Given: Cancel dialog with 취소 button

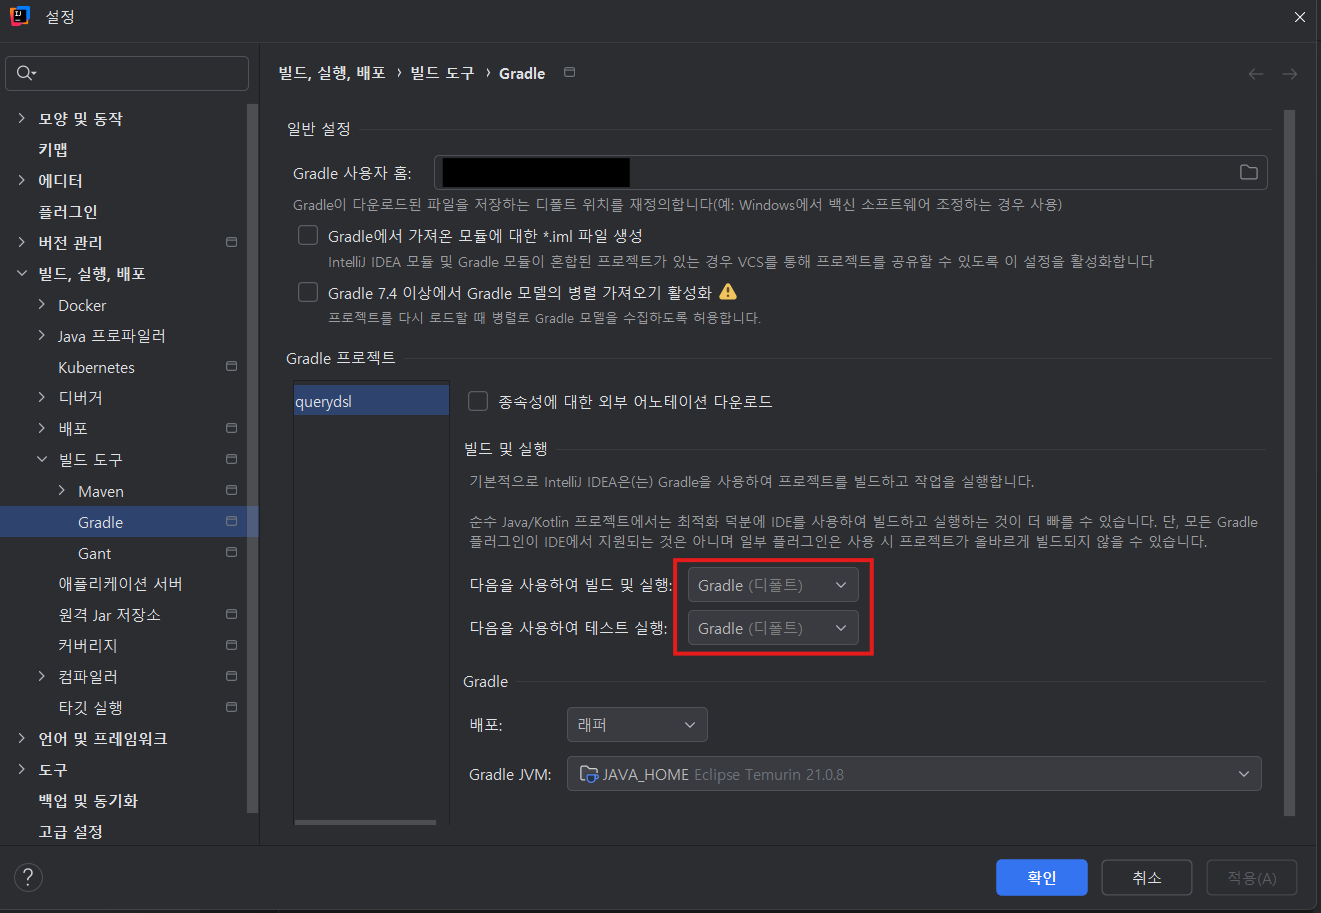Looking at the screenshot, I should 1147,877.
